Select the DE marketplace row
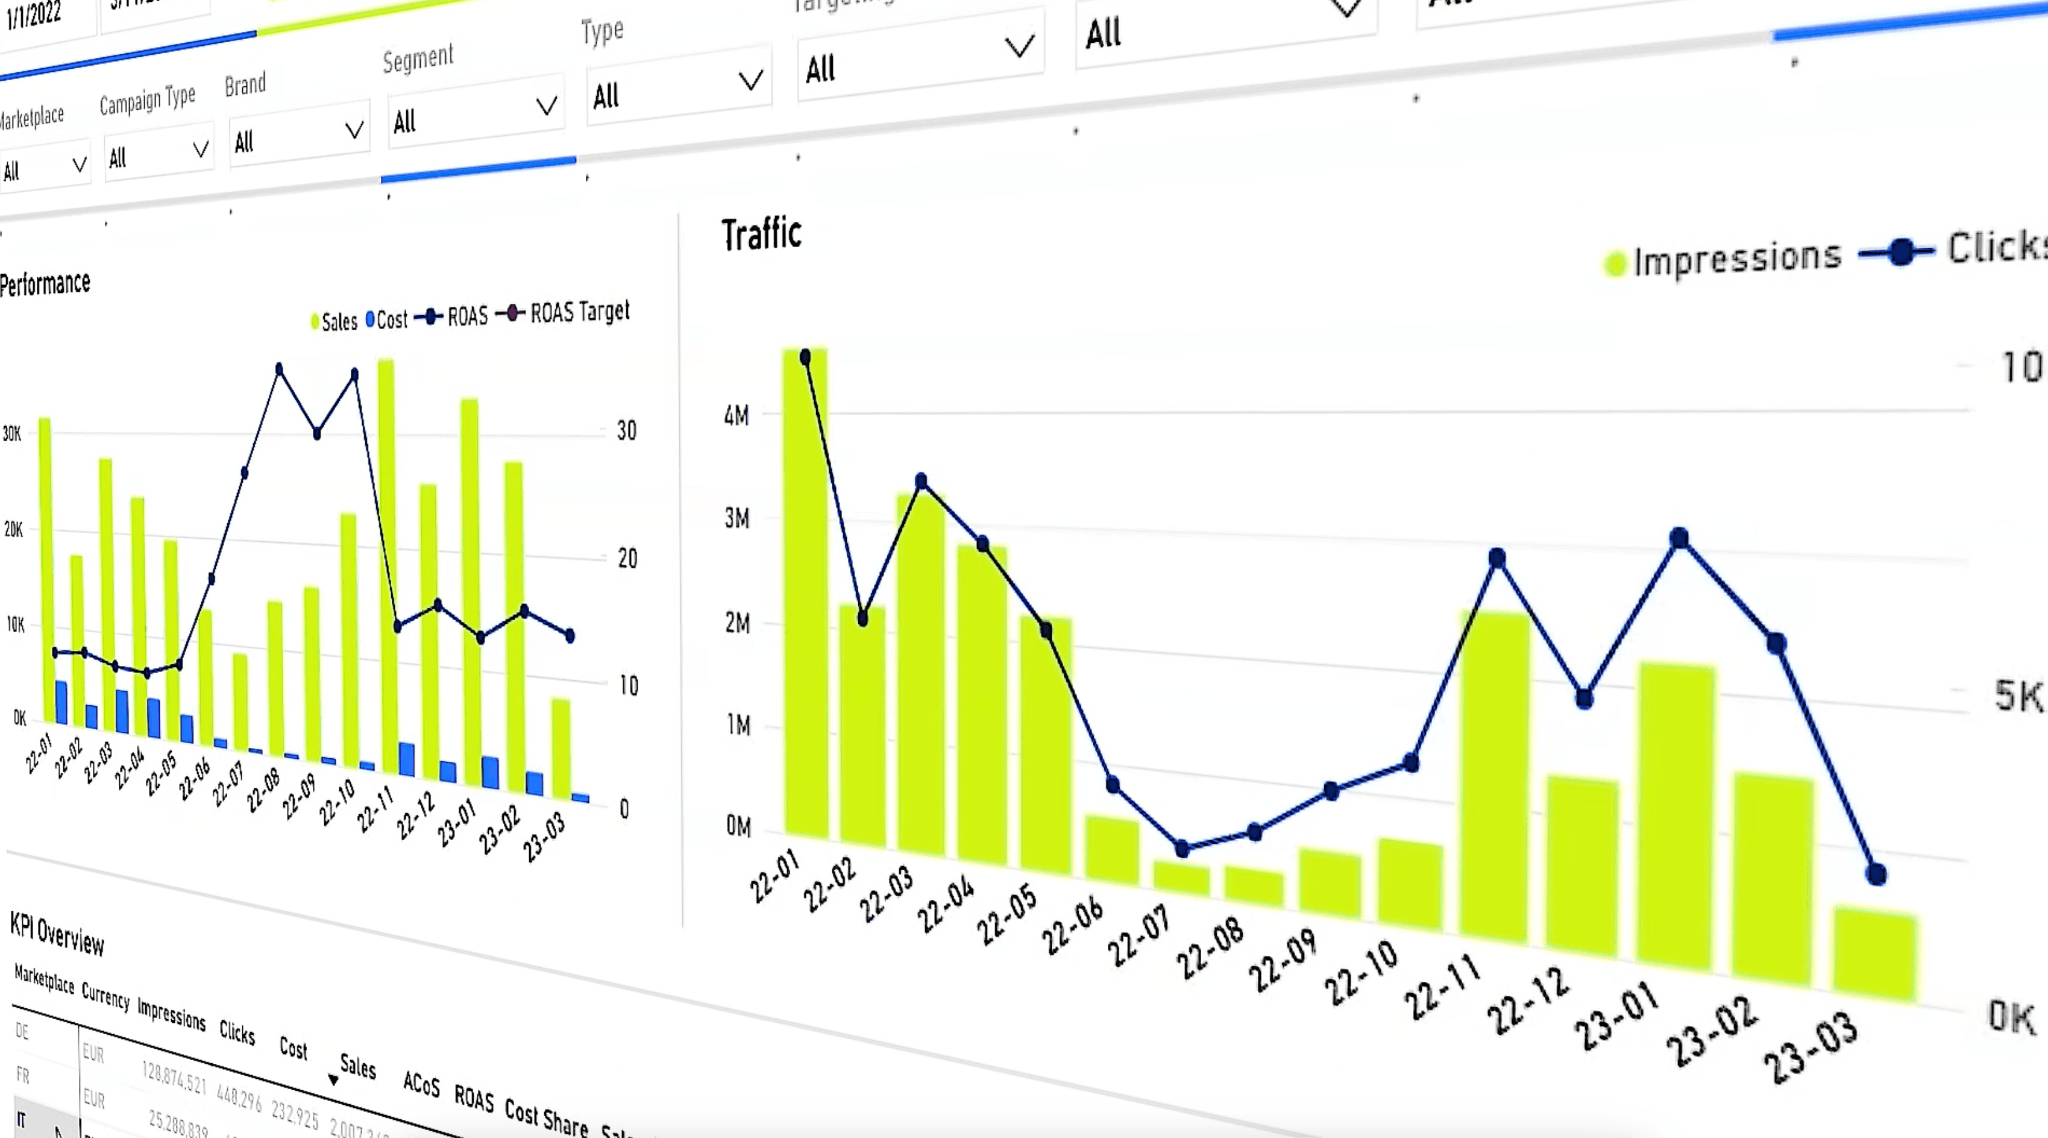This screenshot has height=1138, width=2048. pos(22,1031)
